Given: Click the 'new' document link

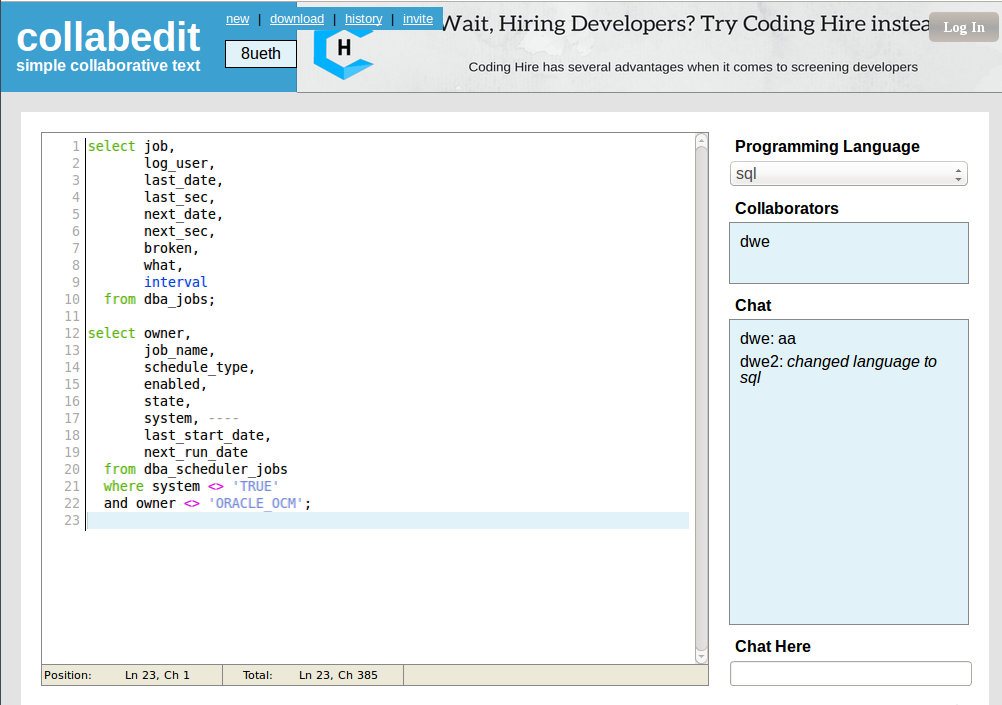Looking at the screenshot, I should point(237,19).
